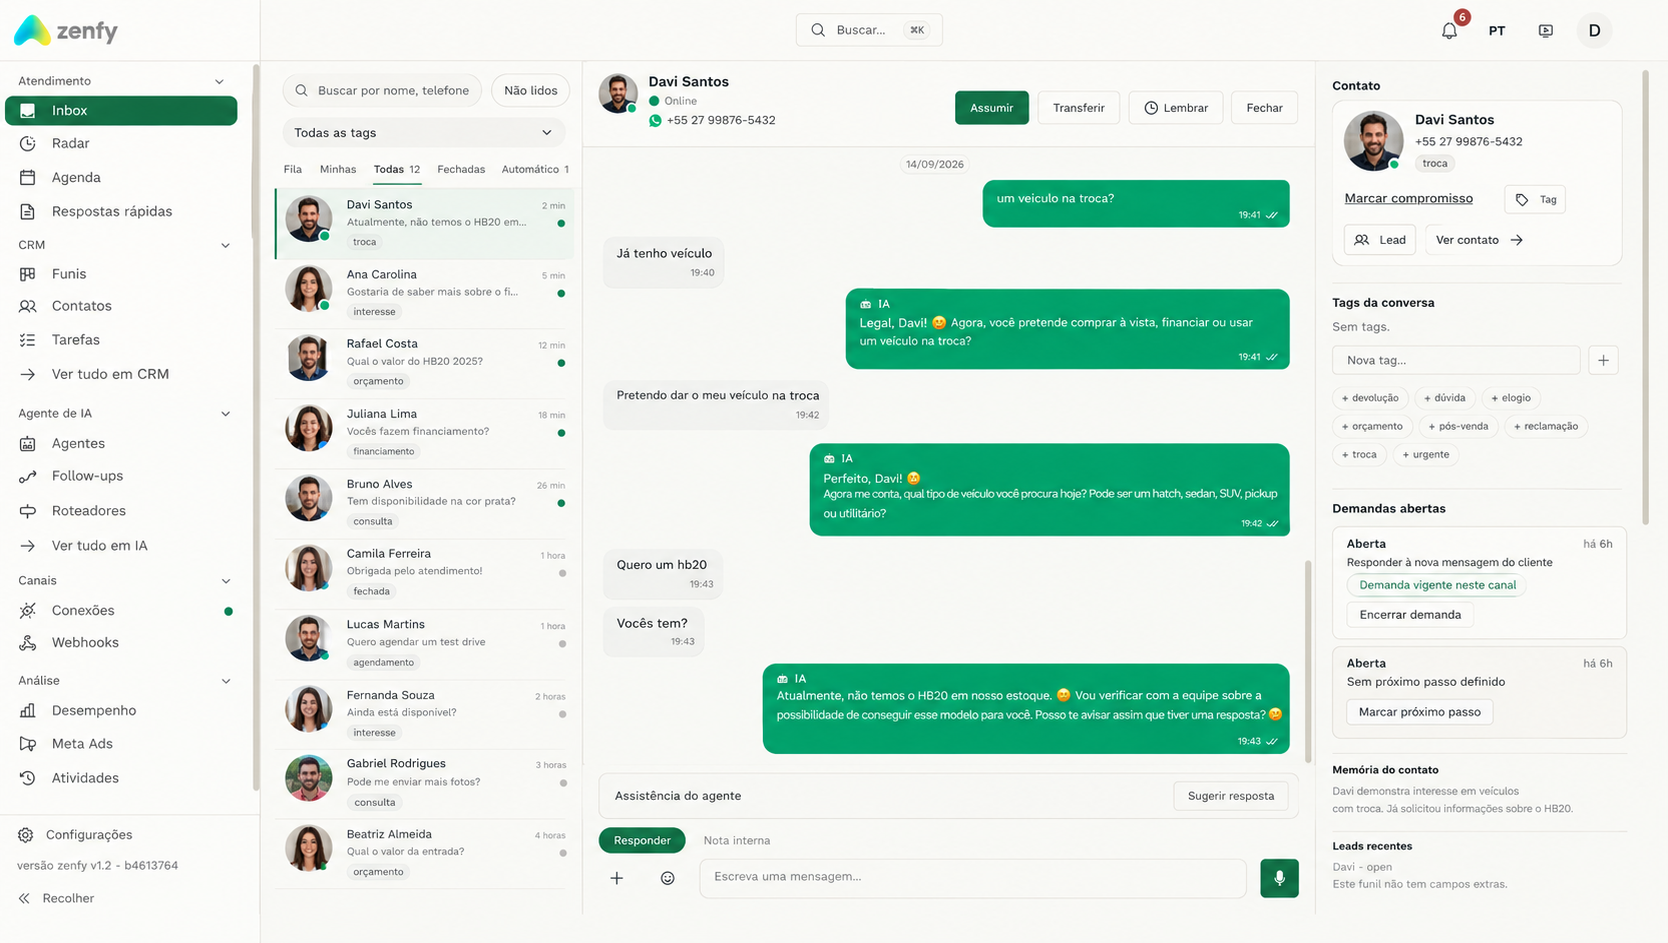Collapse the Canais section

(x=225, y=581)
